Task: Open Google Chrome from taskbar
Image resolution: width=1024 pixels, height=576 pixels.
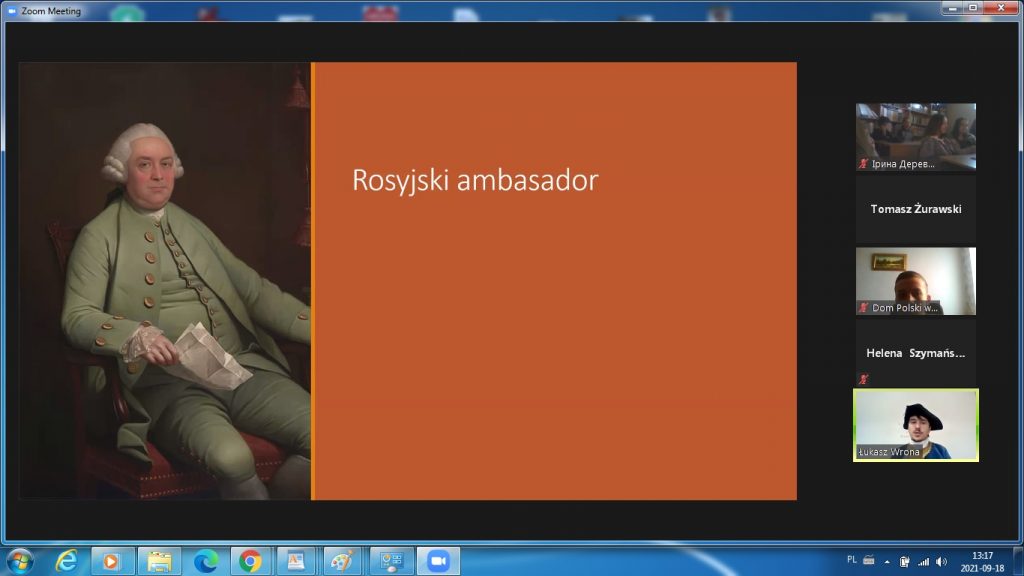Action: pos(251,561)
